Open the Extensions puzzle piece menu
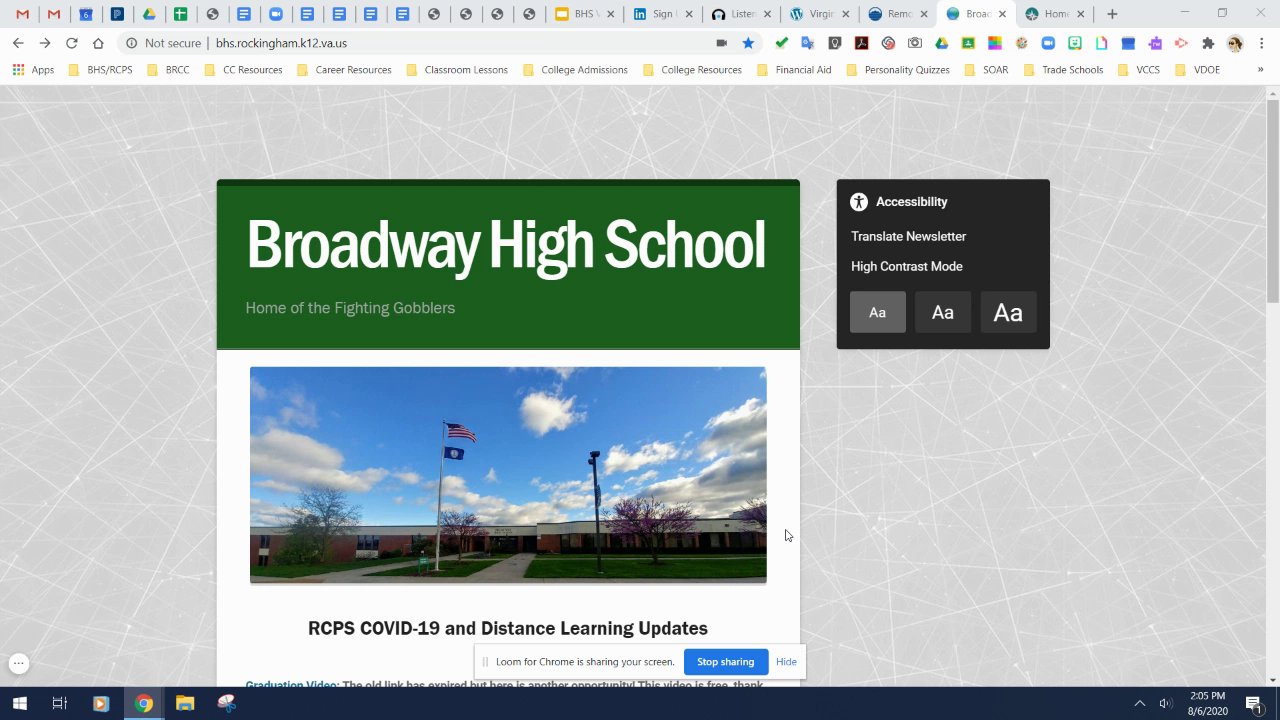Screen dimensions: 1280x720 (1208, 43)
